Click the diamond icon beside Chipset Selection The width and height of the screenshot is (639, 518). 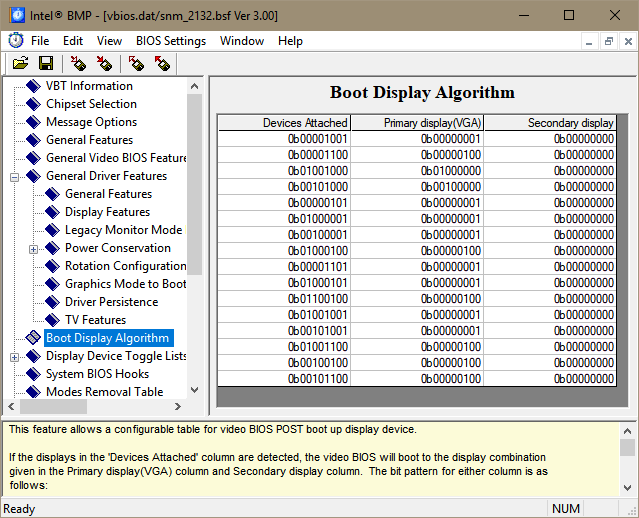tap(33, 104)
